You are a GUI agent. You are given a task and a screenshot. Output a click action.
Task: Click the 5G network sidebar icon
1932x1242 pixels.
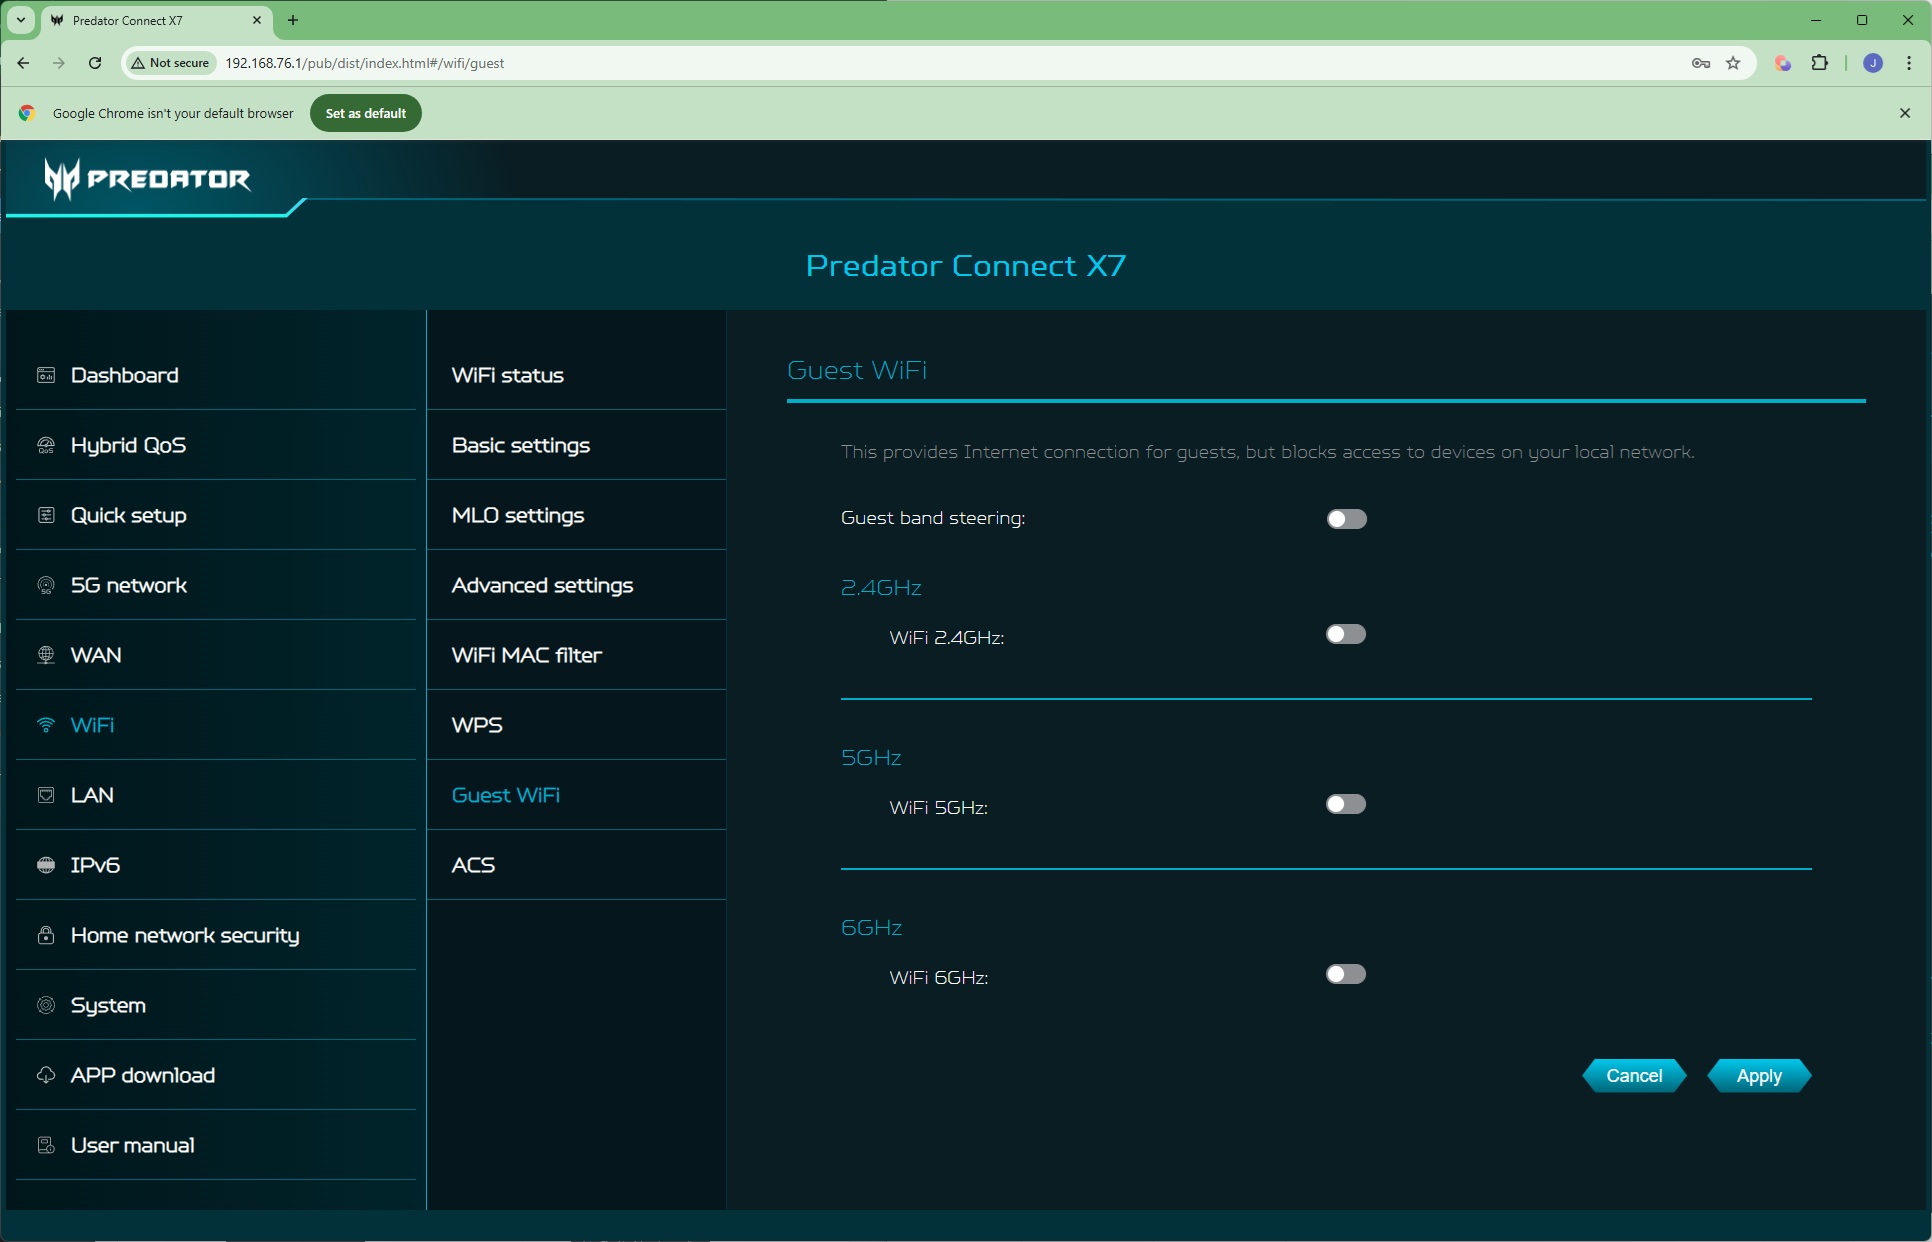pyautogui.click(x=46, y=585)
